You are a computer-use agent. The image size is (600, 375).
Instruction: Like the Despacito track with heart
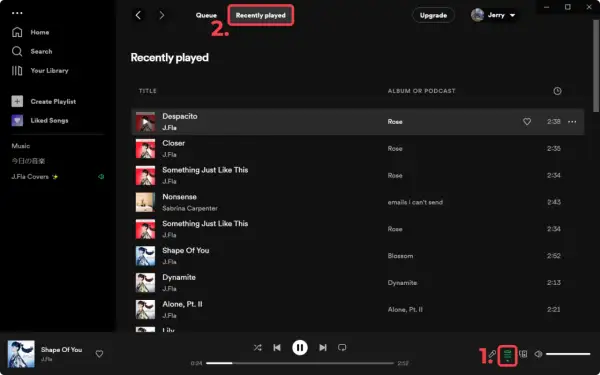527,122
